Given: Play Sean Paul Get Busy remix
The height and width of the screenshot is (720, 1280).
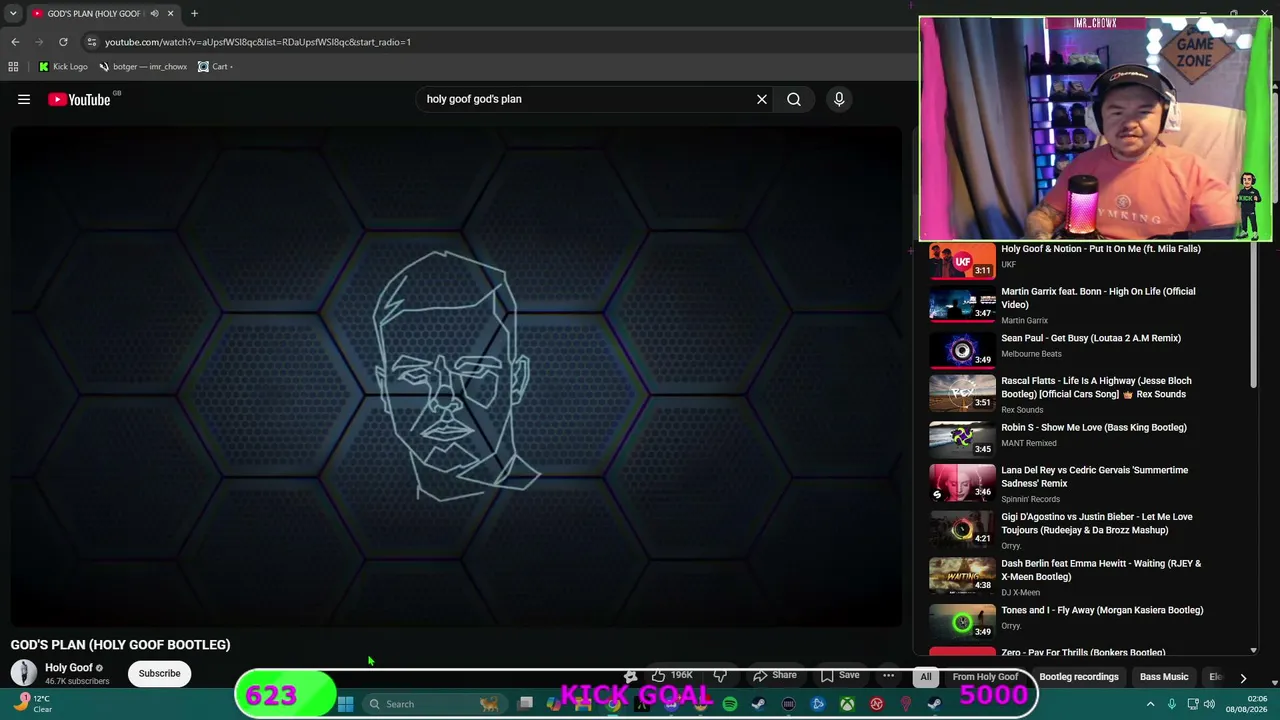Looking at the screenshot, I should [x=1091, y=338].
